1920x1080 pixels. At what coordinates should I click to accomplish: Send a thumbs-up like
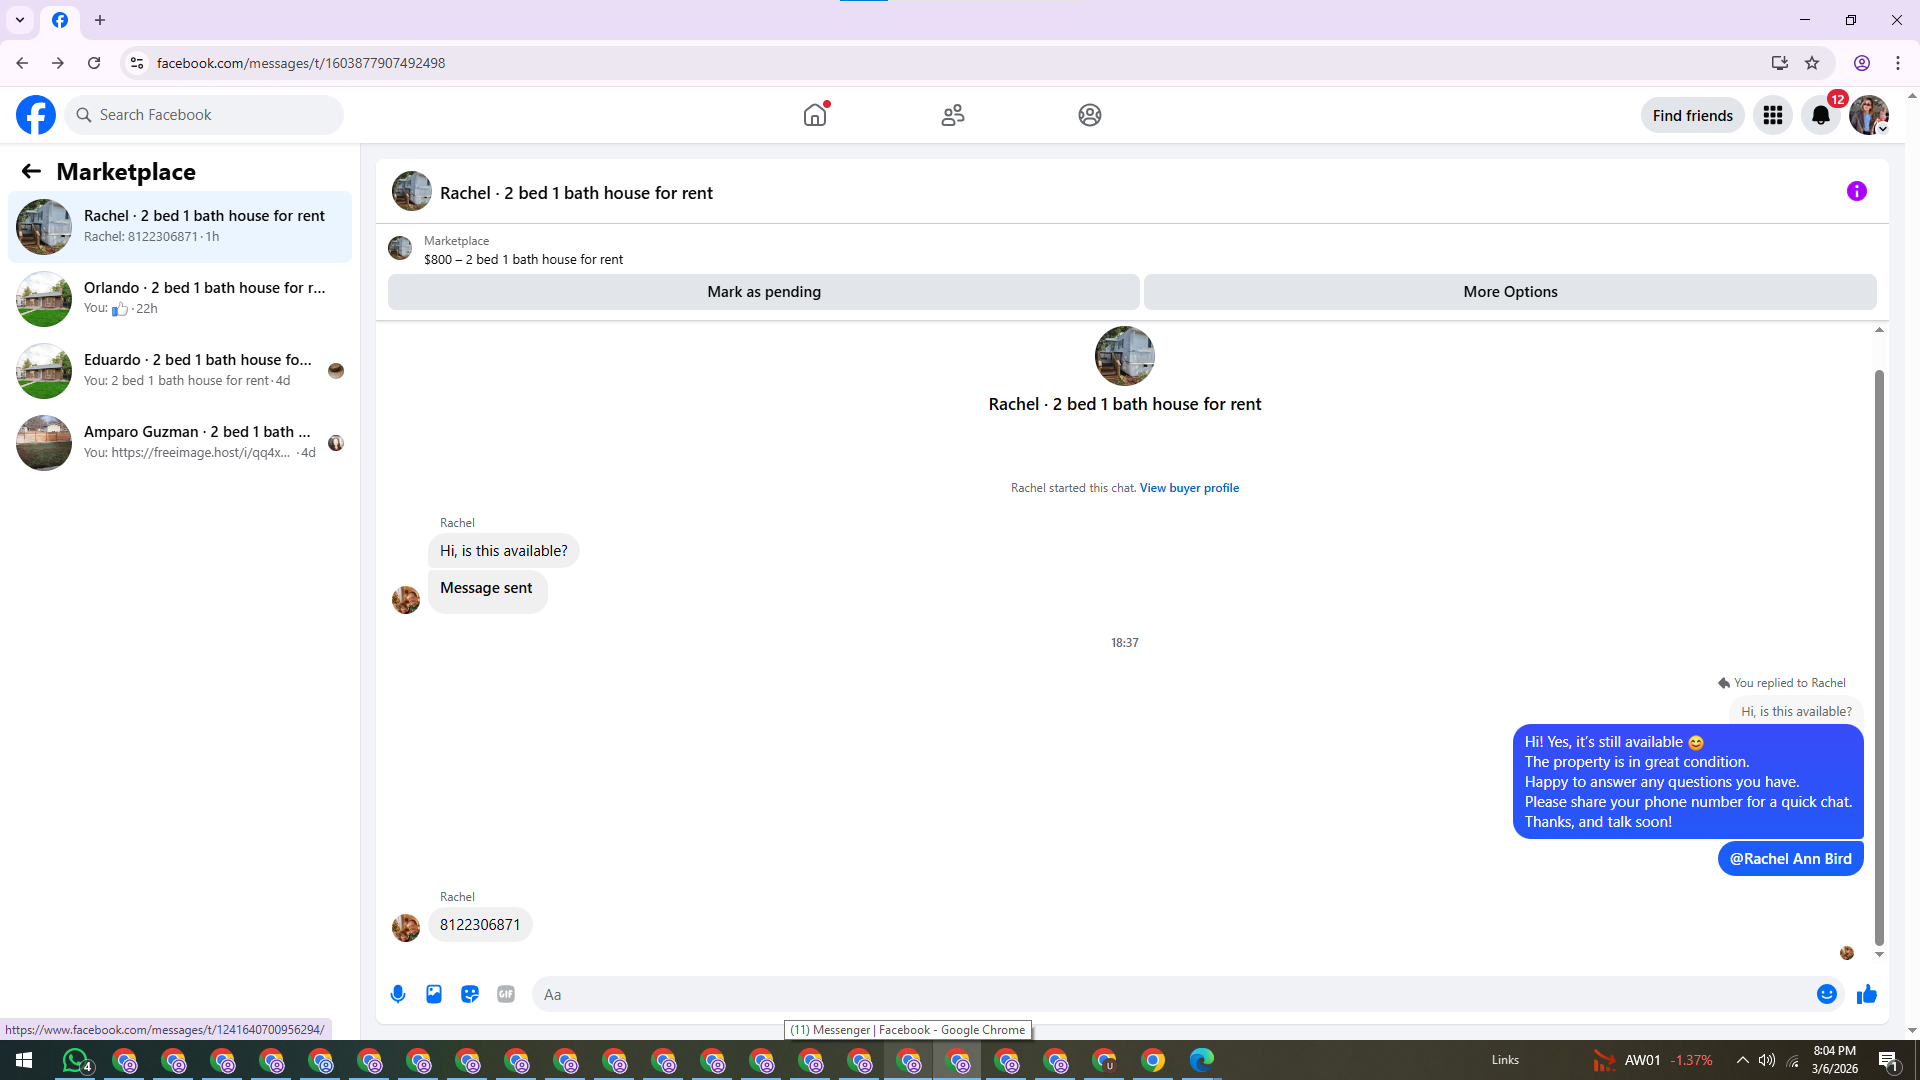coord(1866,994)
